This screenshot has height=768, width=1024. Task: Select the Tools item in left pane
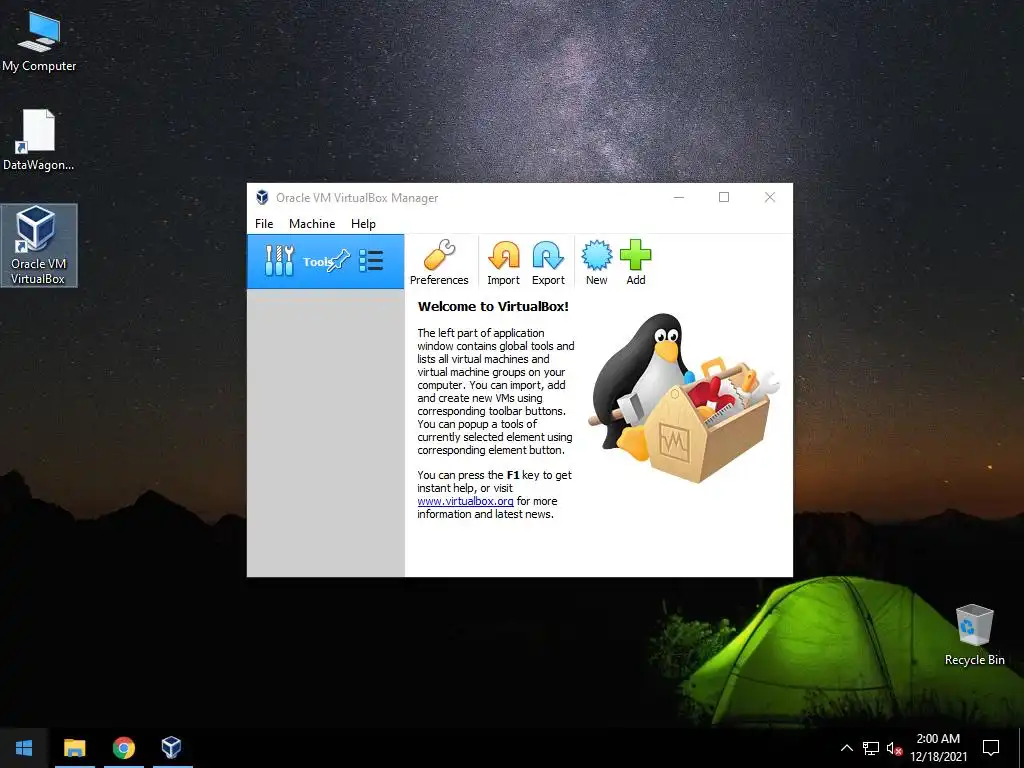coord(325,261)
